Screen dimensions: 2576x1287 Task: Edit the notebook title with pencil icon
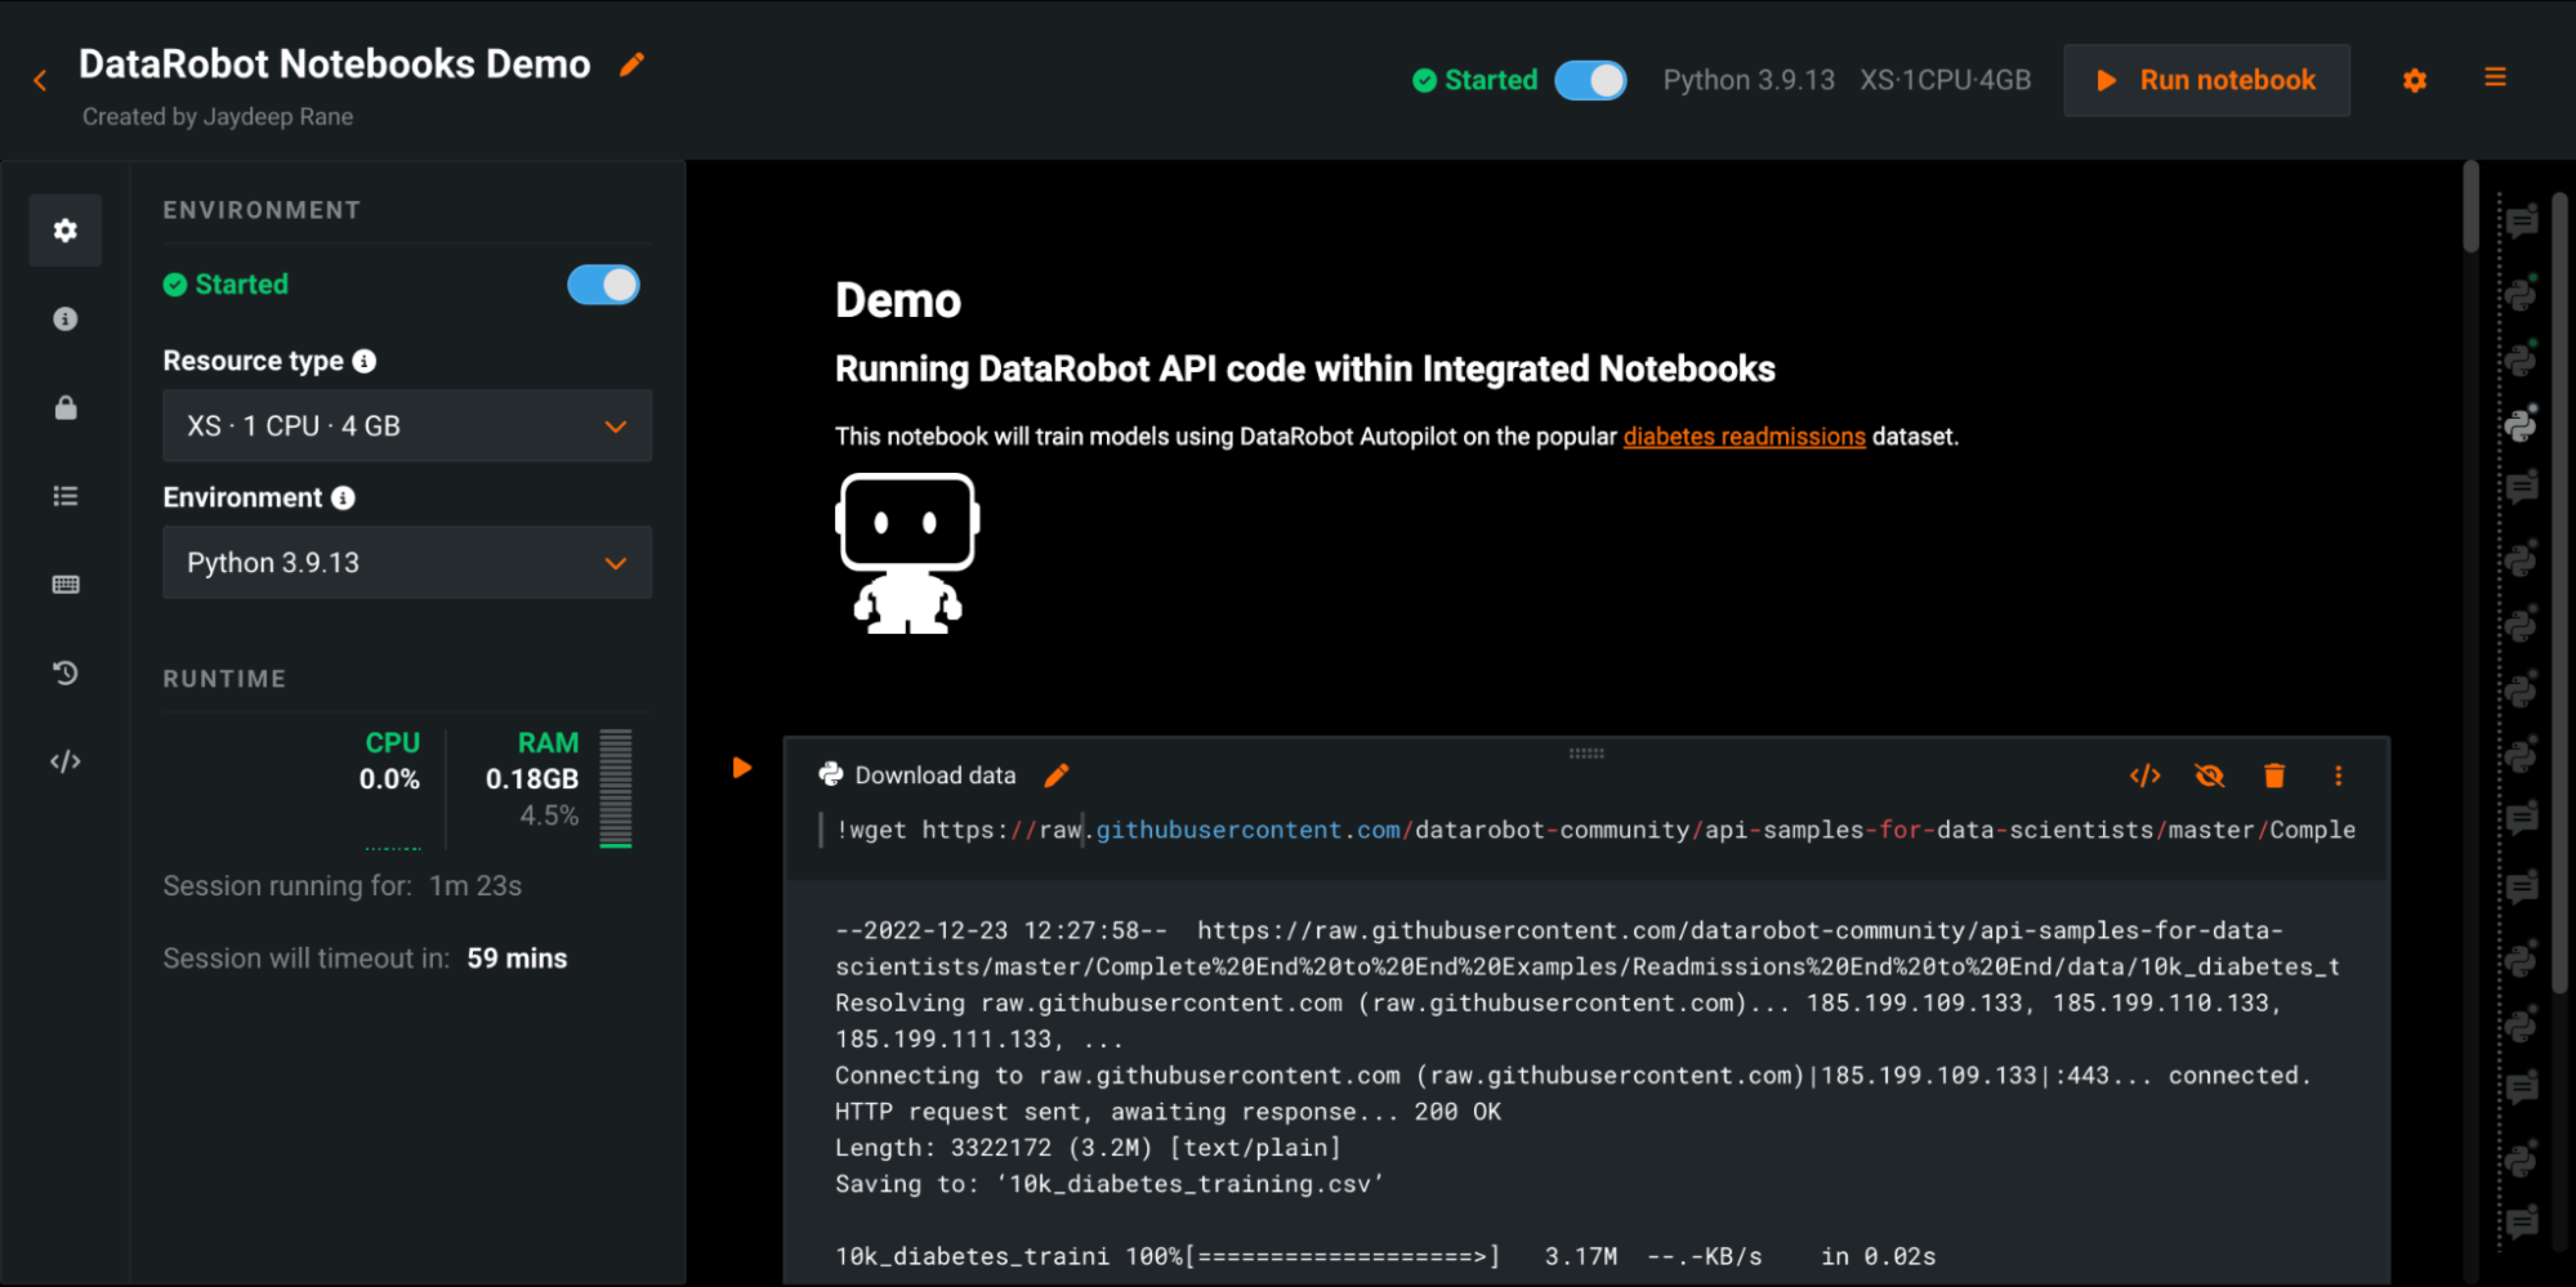[x=632, y=65]
